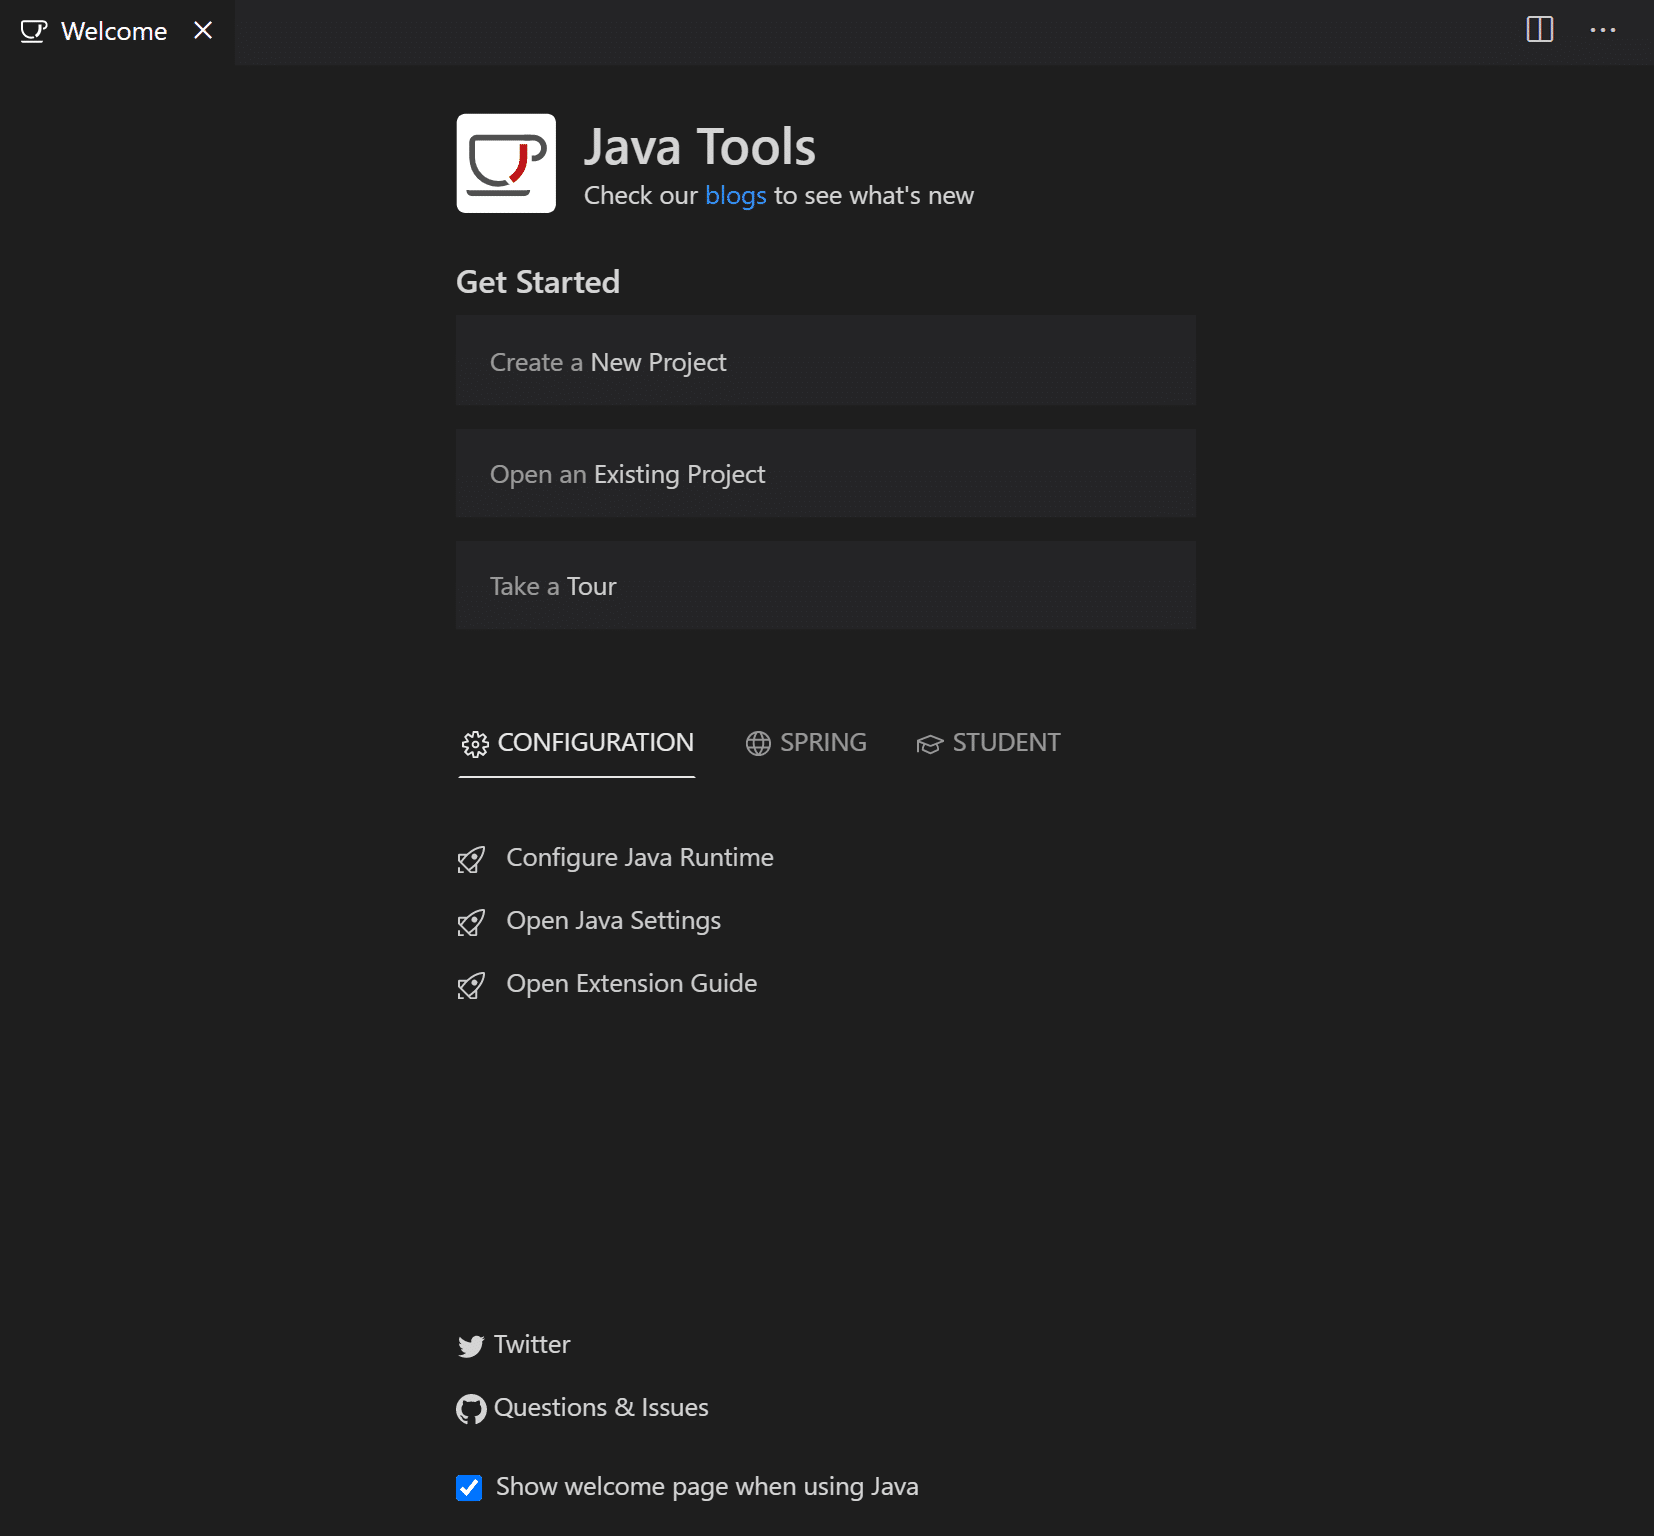
Task: Close the Welcome tab
Action: (x=203, y=30)
